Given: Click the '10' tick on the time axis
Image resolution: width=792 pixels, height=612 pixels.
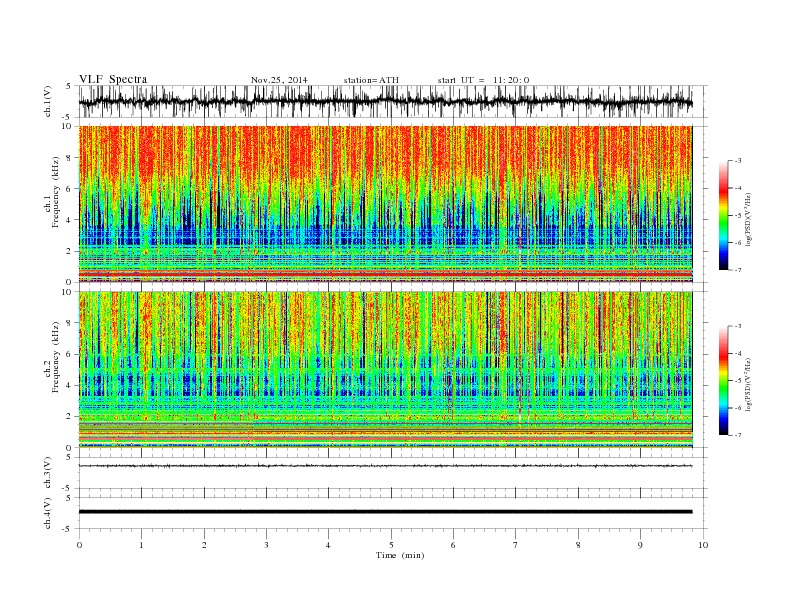Looking at the screenshot, I should pyautogui.click(x=703, y=545).
